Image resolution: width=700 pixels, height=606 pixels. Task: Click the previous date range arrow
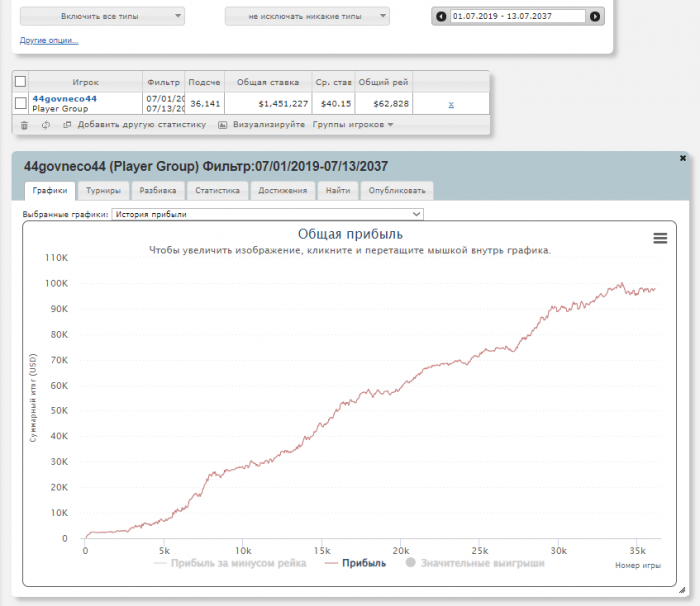[x=441, y=16]
